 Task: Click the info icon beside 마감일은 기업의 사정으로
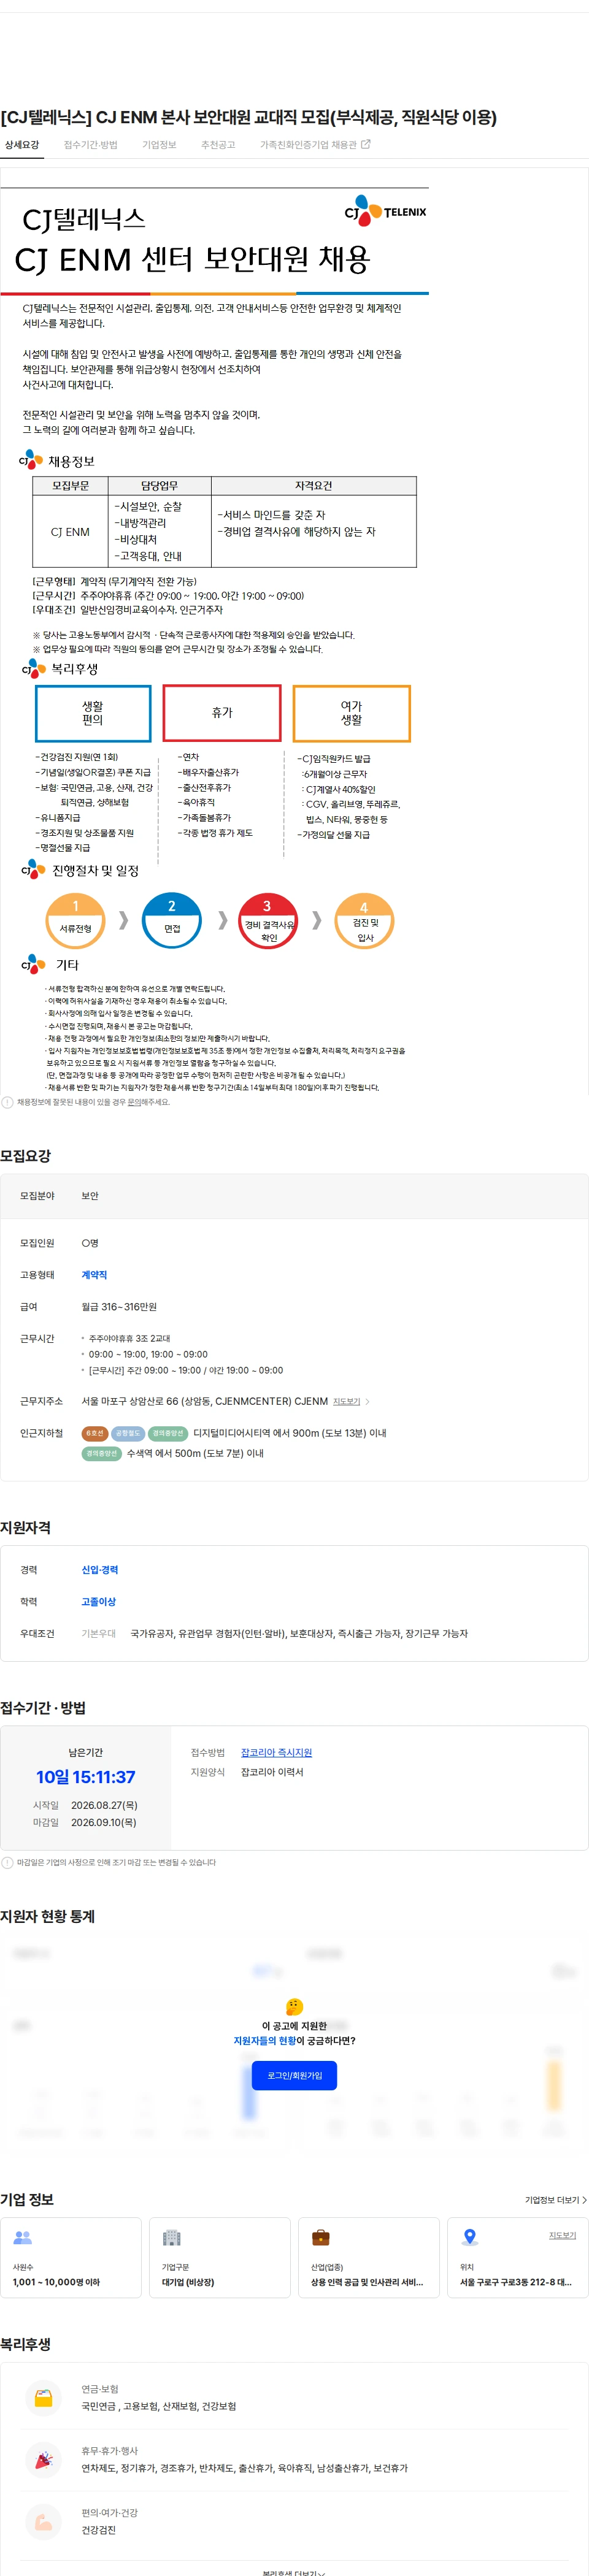(8, 1862)
